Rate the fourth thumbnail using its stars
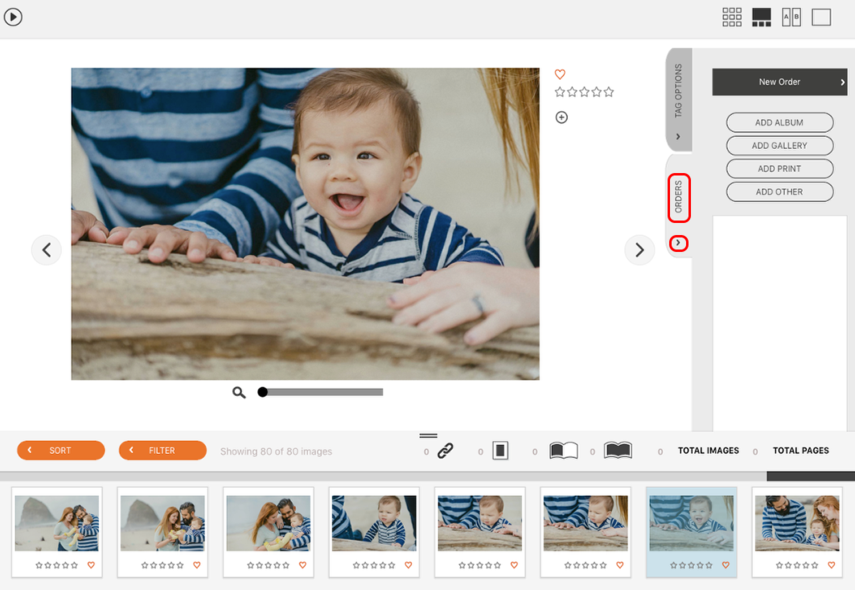855x590 pixels. 374,565
